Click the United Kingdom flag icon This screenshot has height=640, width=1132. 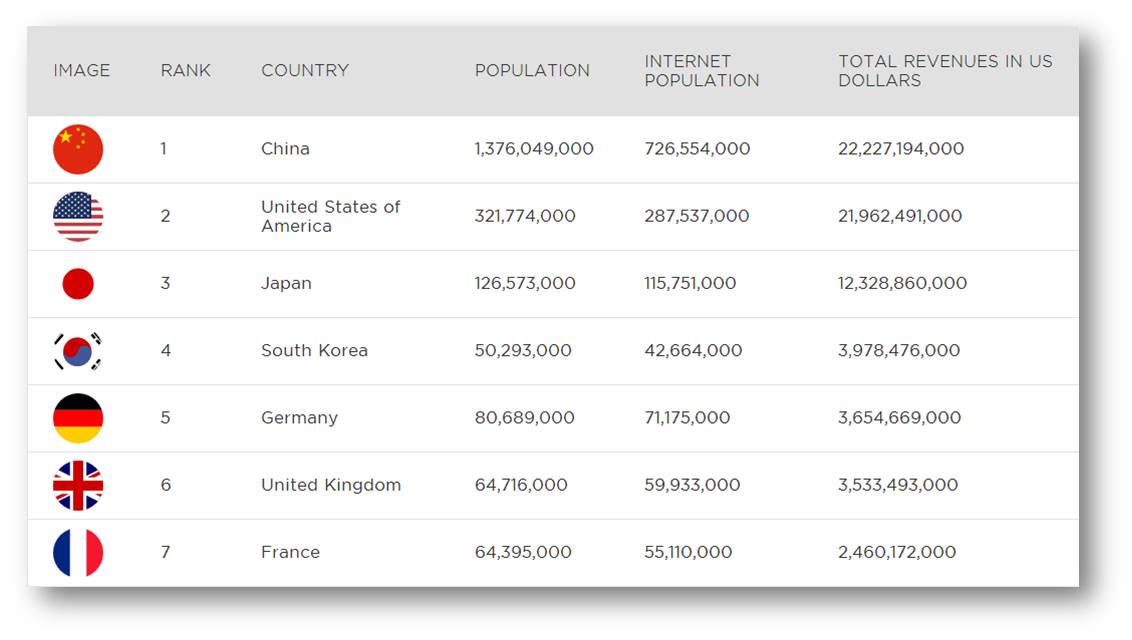(x=78, y=485)
